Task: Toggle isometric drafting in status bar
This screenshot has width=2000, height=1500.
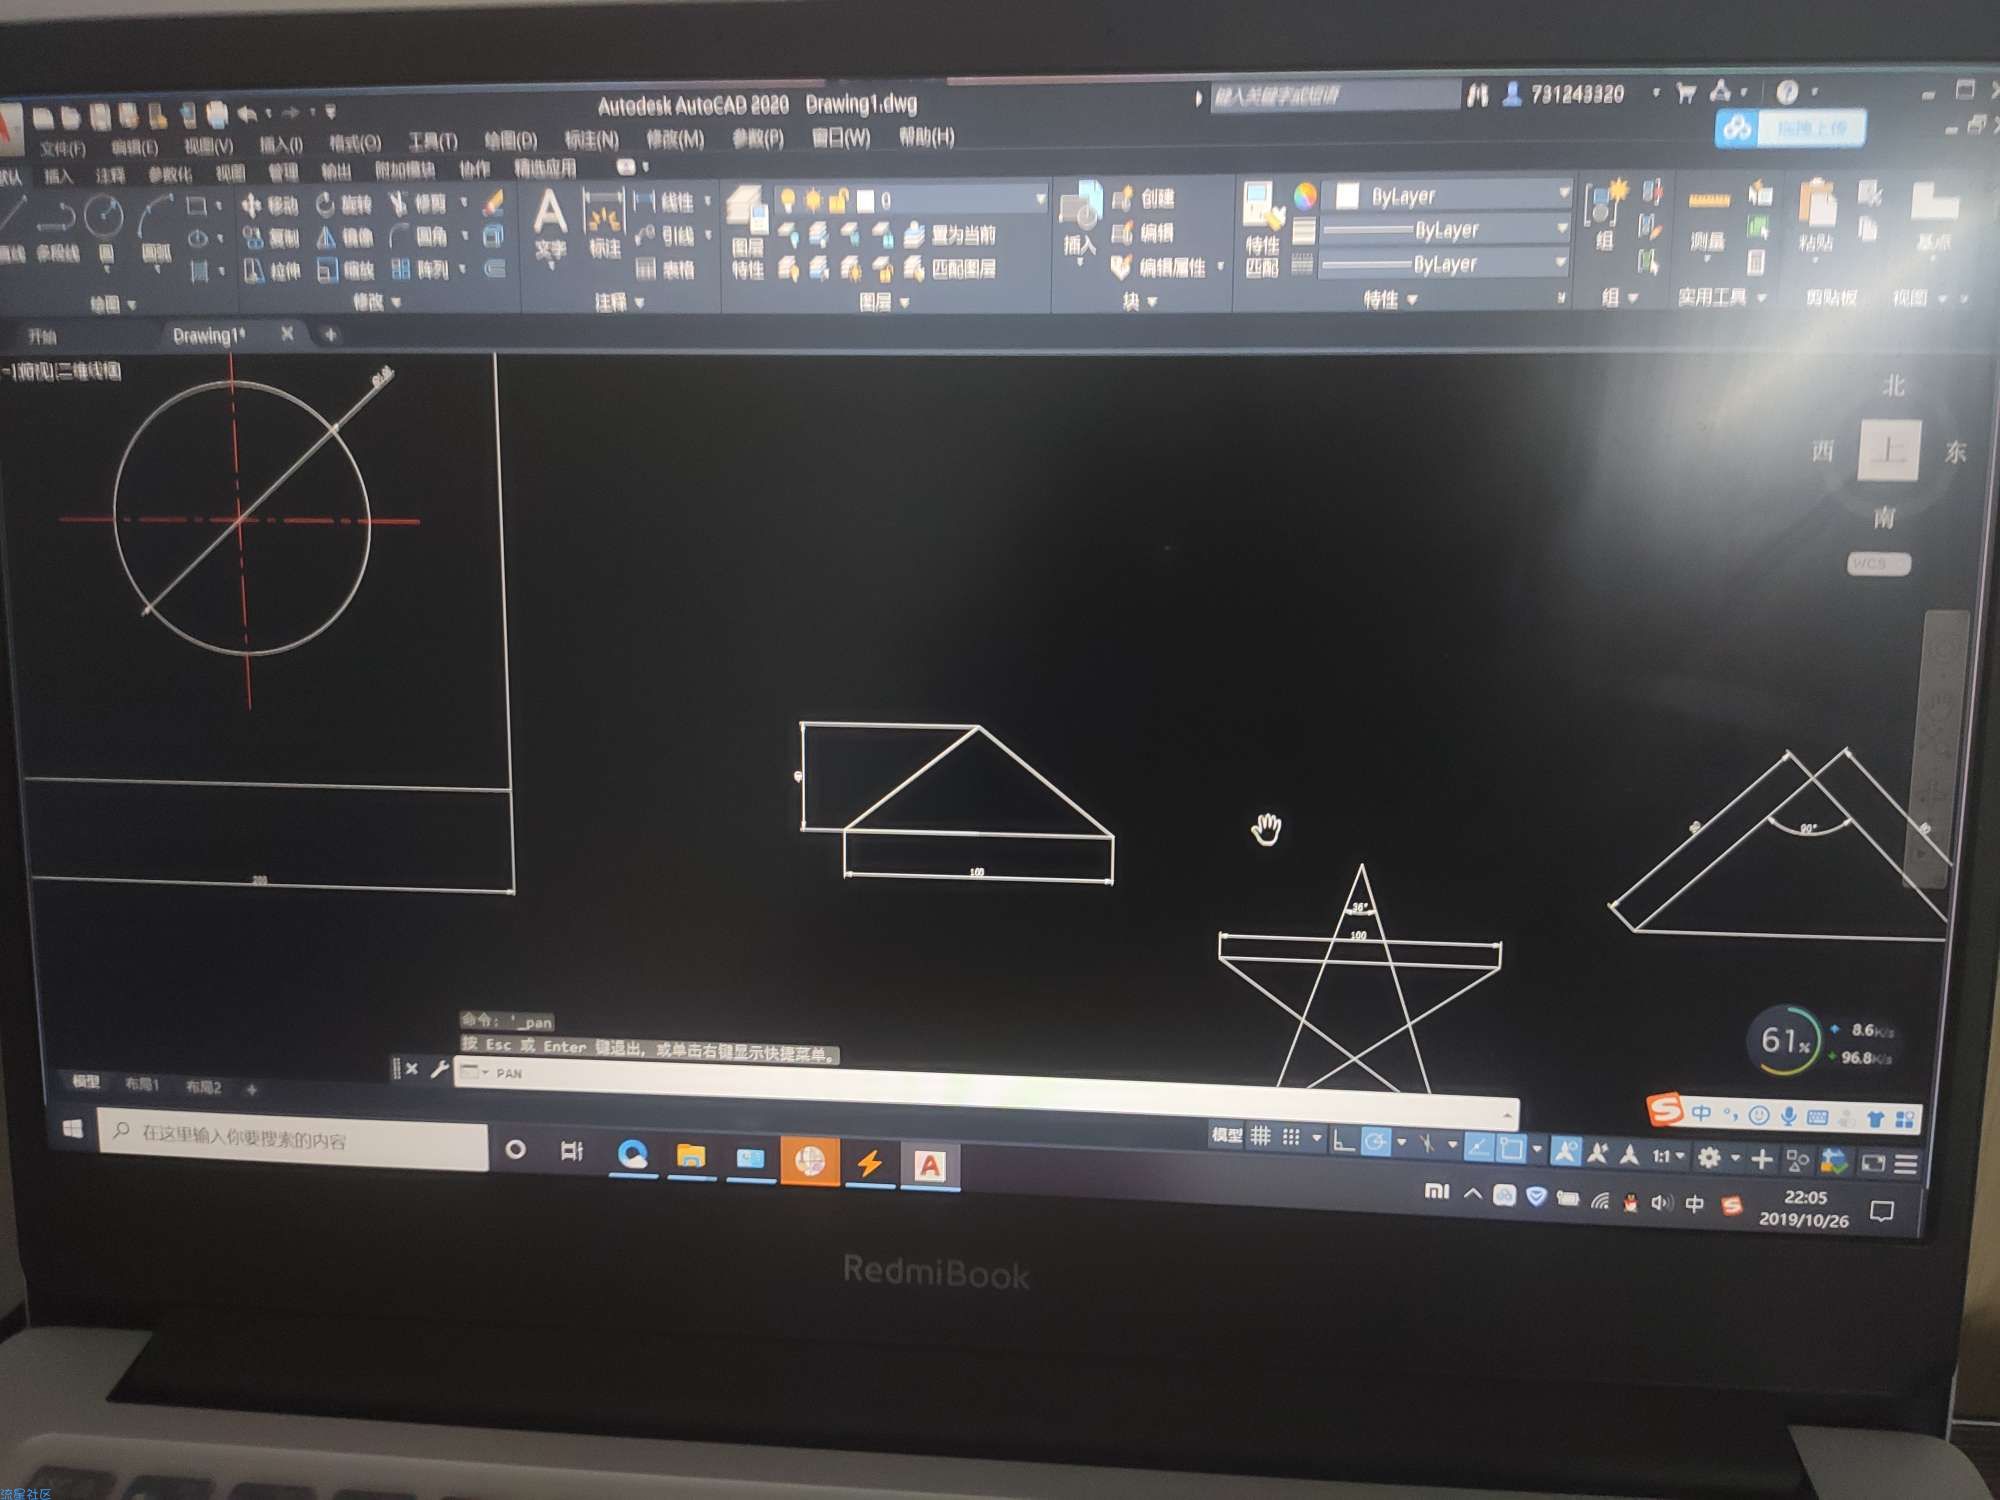Action: coord(1427,1144)
